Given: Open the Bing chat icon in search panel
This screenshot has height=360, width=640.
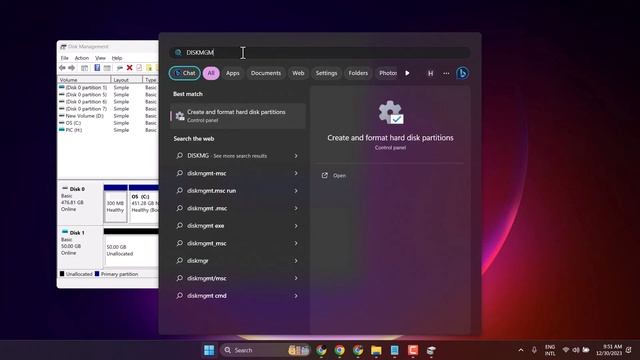Looking at the screenshot, I should click(462, 73).
